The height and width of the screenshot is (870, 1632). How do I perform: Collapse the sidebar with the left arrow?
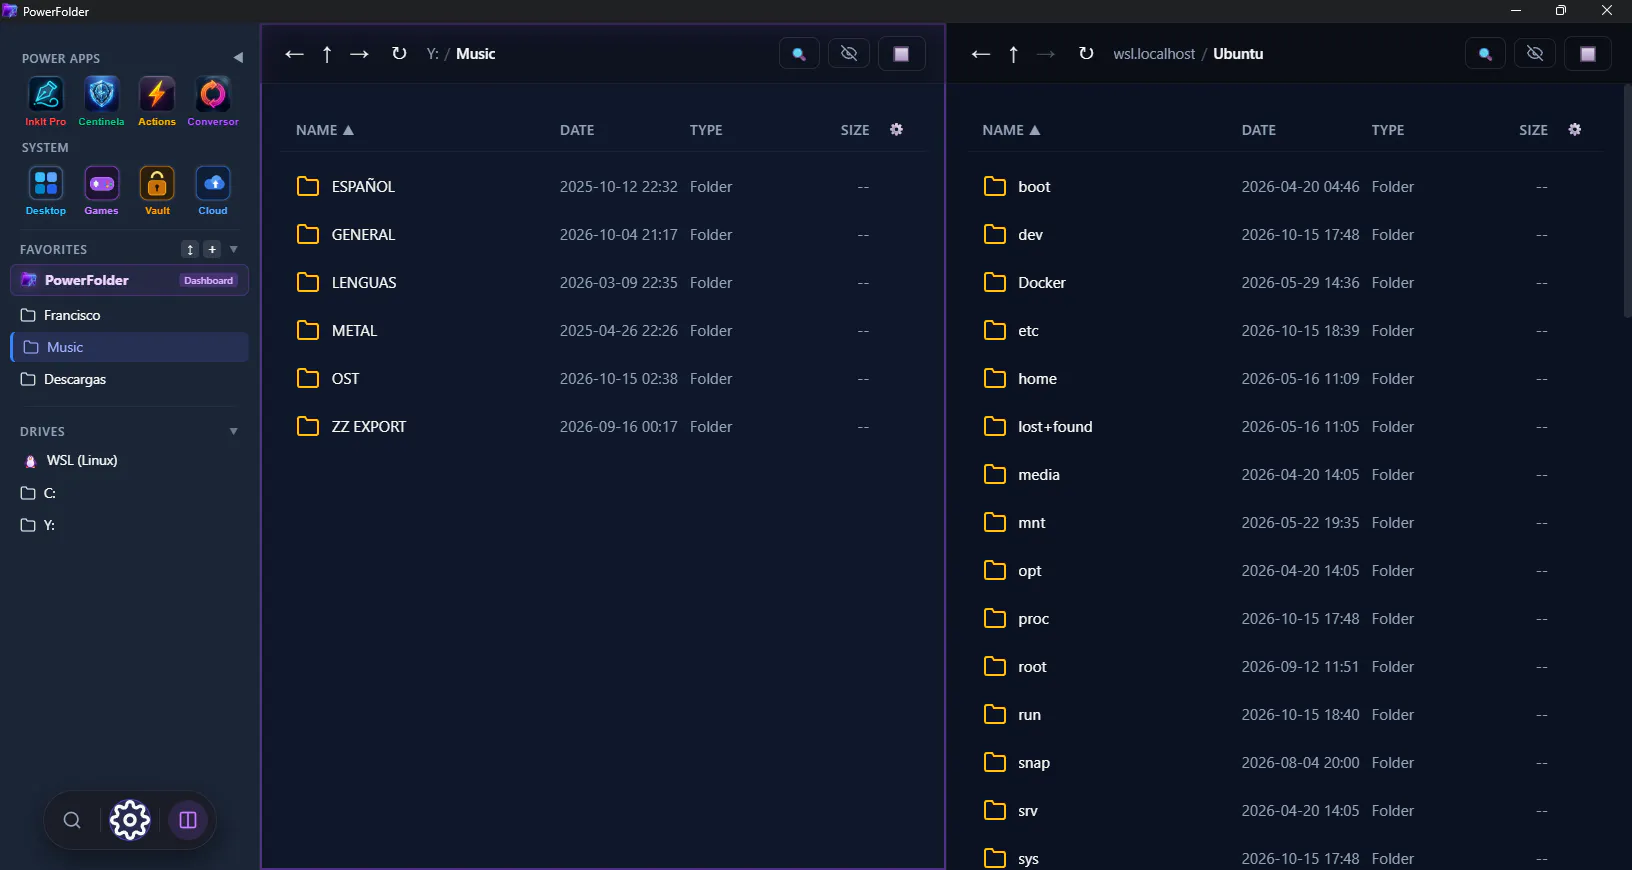coord(238,58)
